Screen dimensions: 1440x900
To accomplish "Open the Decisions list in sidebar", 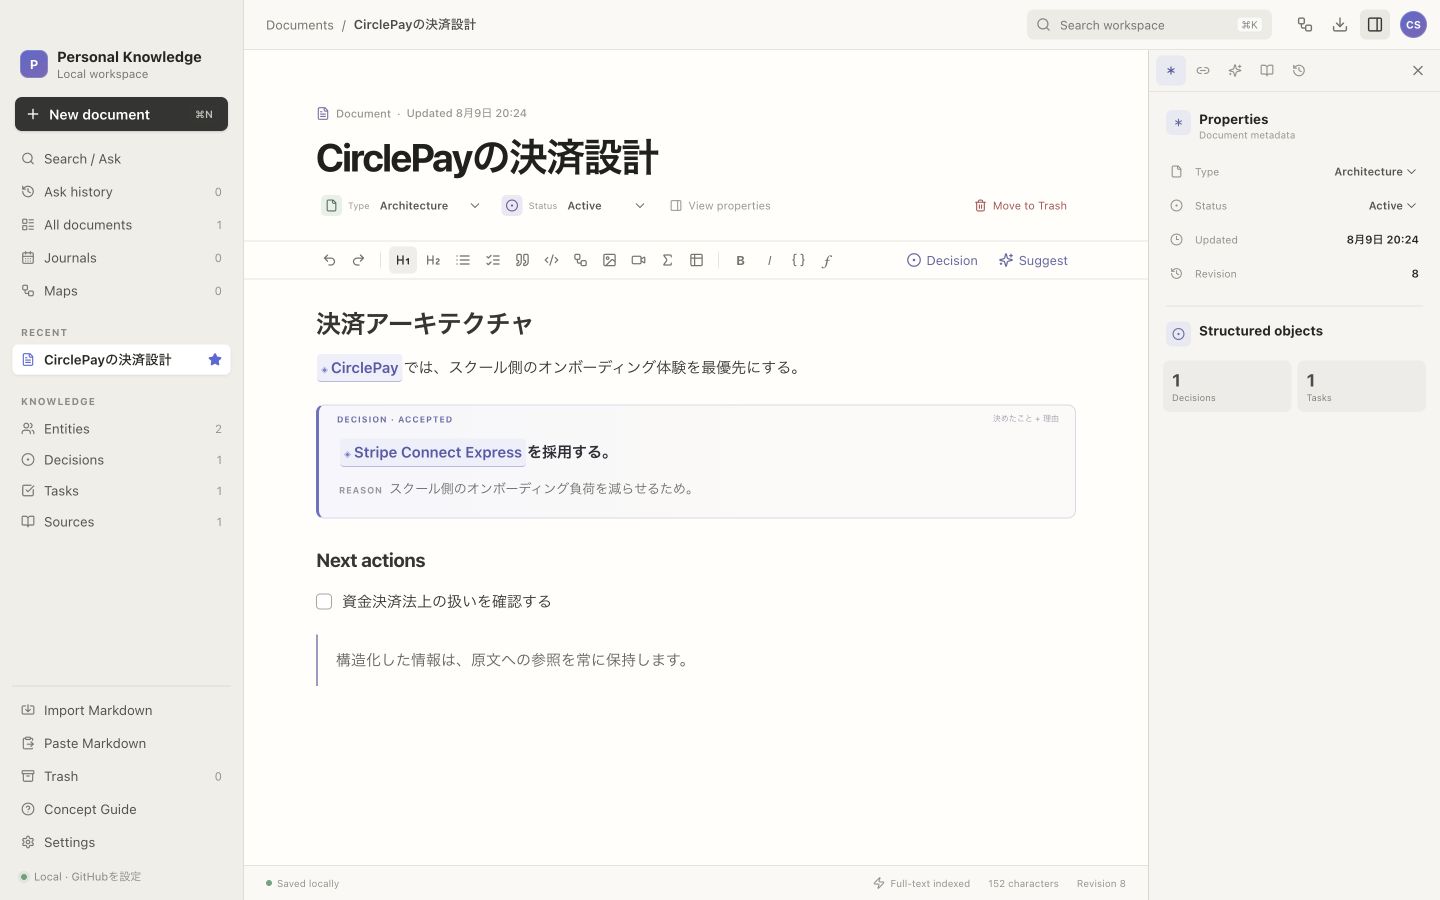I will tap(121, 460).
